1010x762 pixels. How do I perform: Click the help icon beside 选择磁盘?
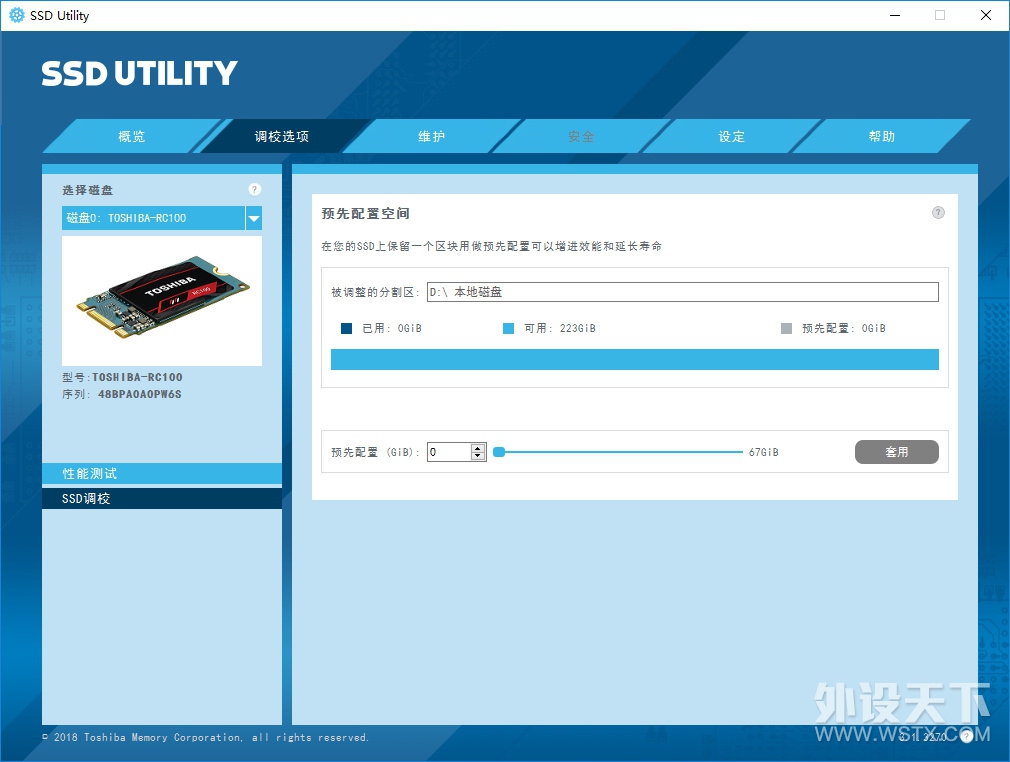click(254, 189)
